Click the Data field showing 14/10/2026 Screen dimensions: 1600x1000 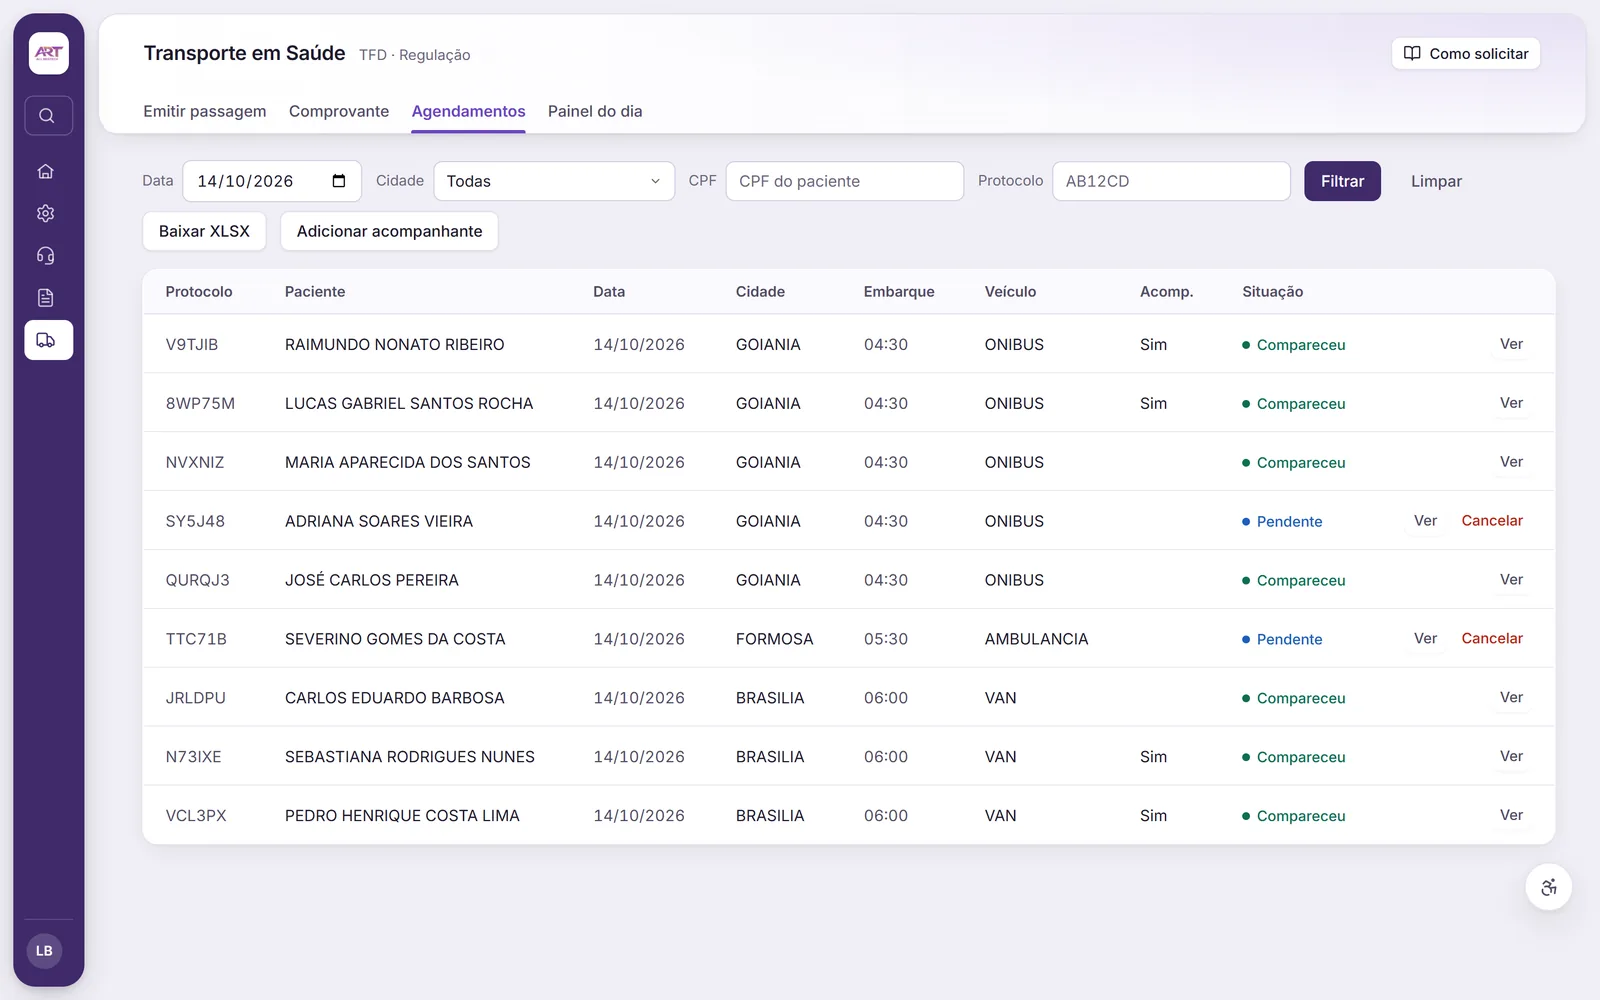[272, 181]
